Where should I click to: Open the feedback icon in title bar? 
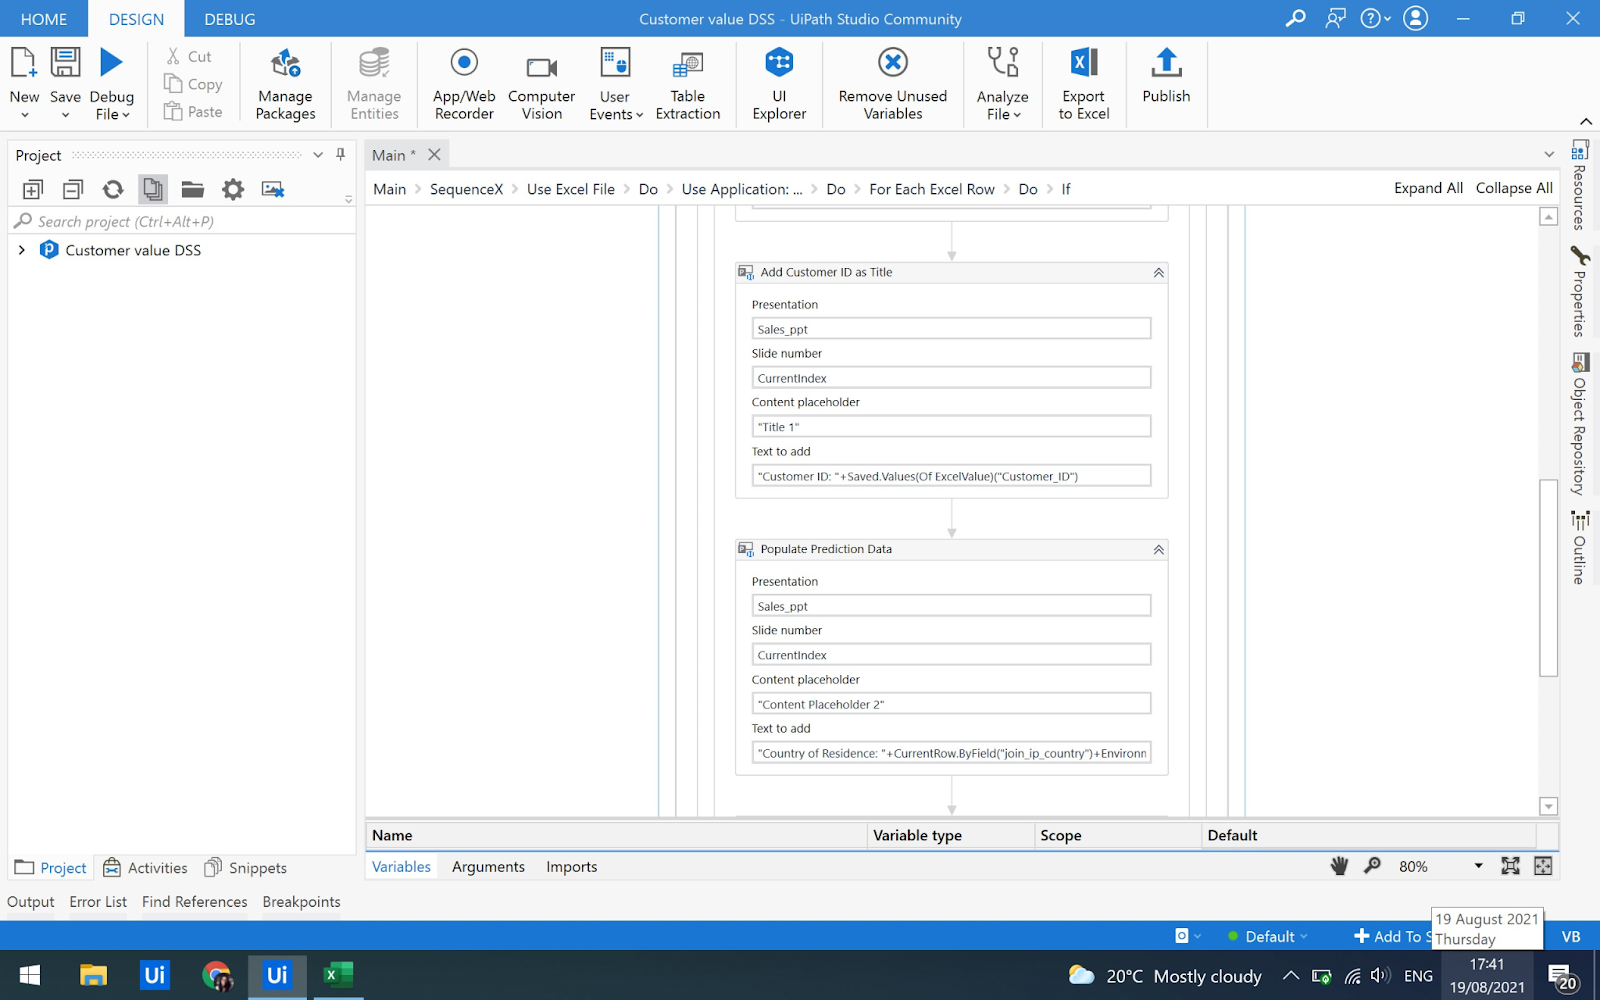pos(1335,18)
